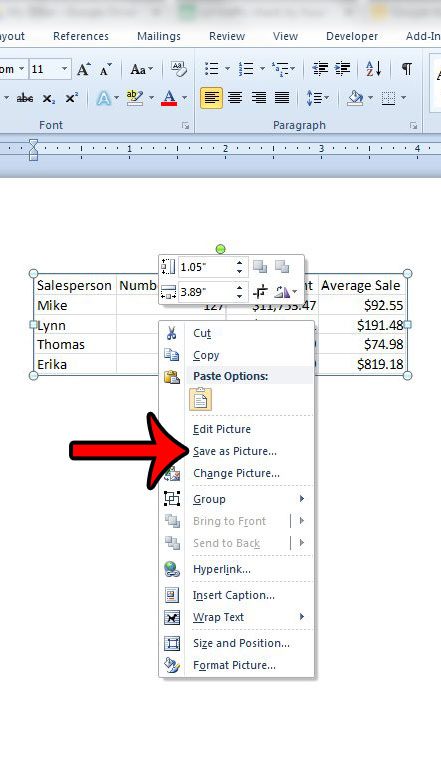Choose Save as Picture from context menu
This screenshot has width=441, height=767.
pos(236,451)
